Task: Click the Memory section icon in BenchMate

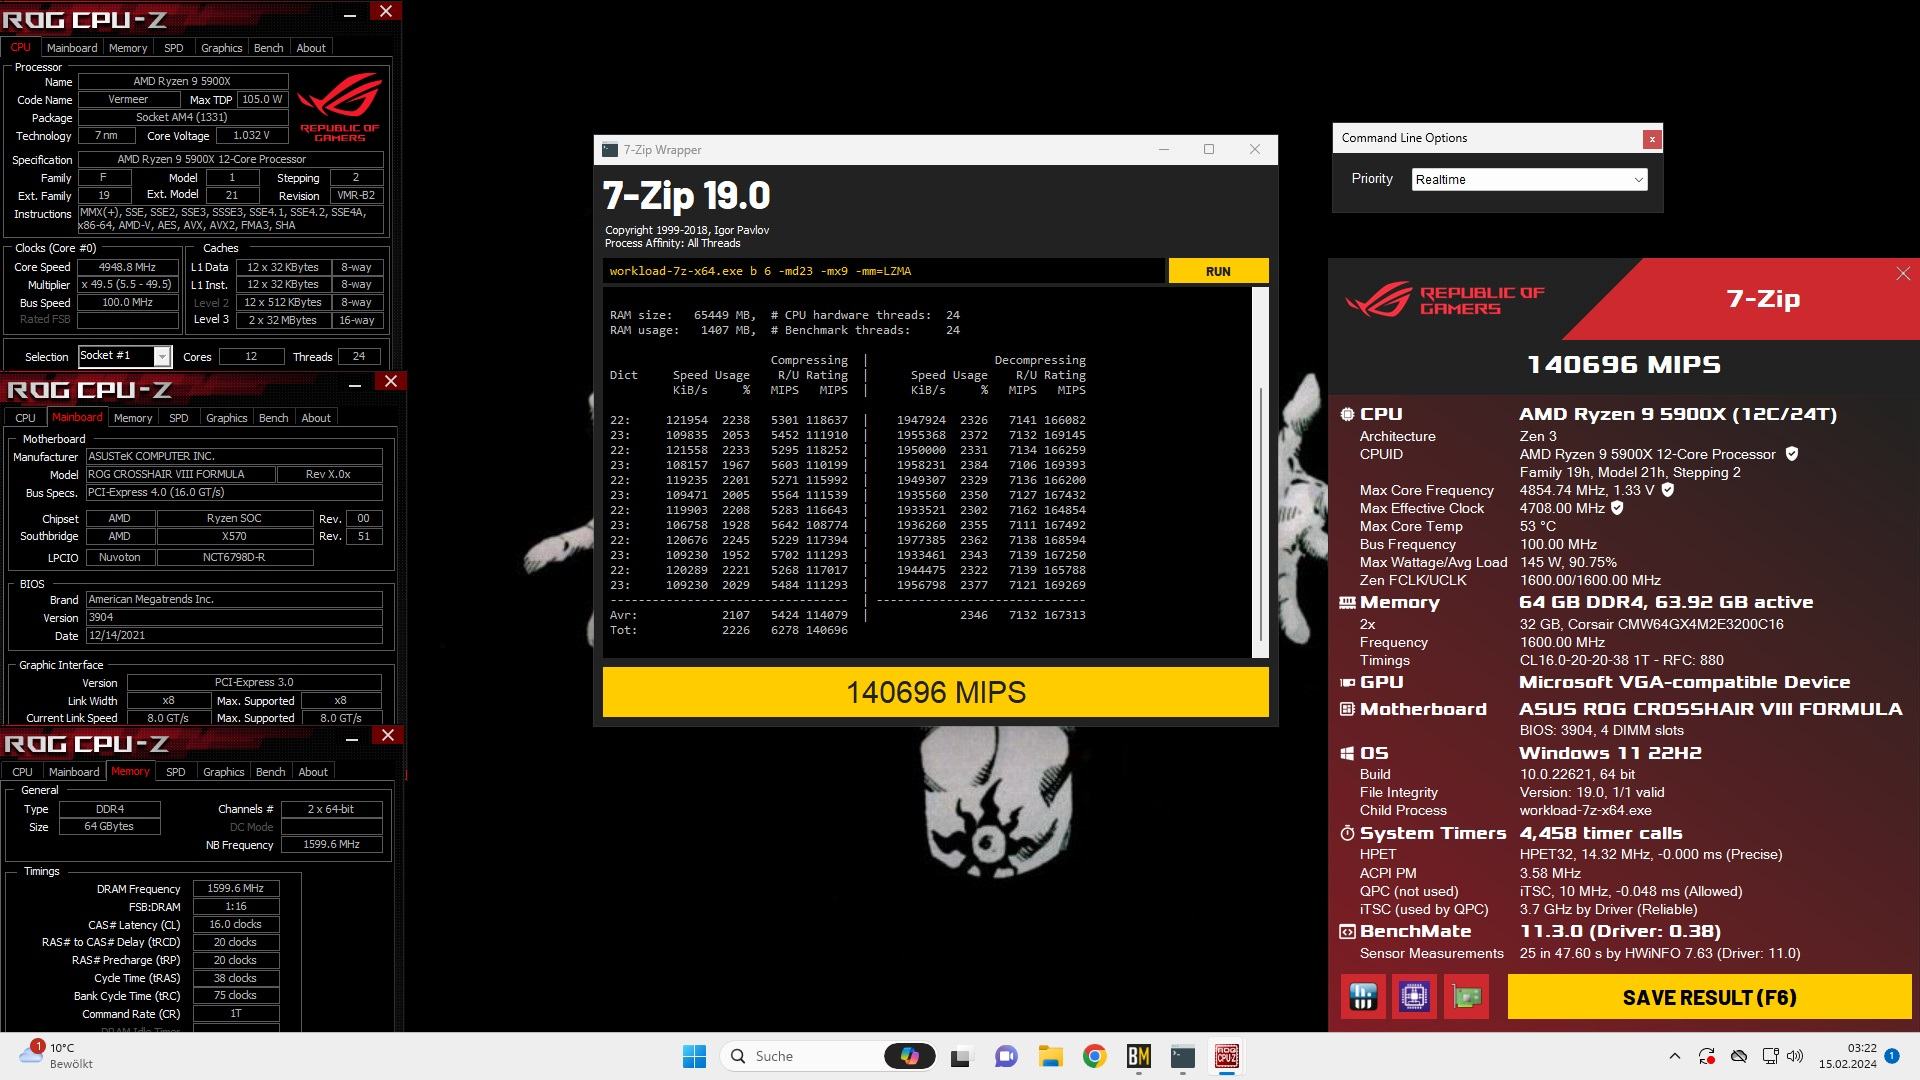Action: 1347,602
